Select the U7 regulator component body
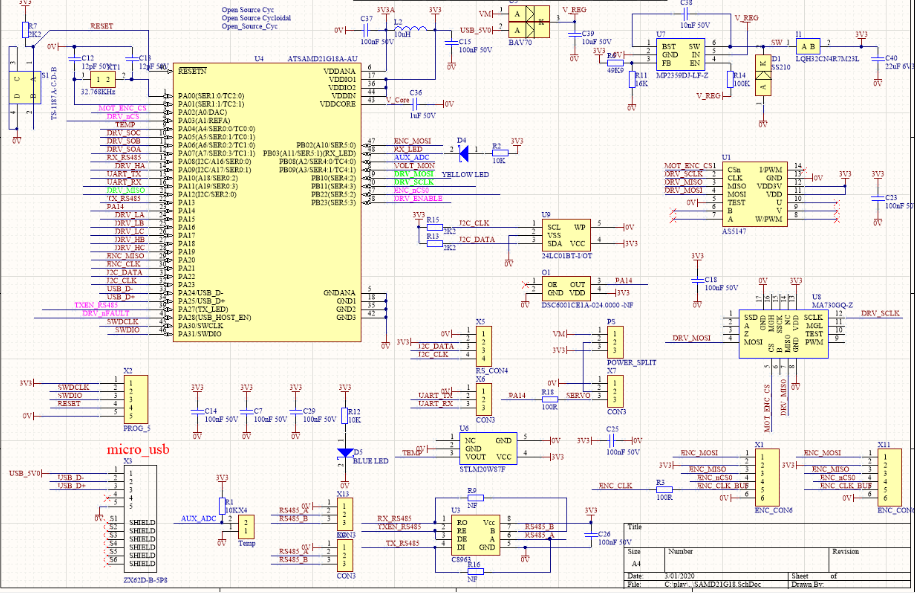 coord(680,55)
